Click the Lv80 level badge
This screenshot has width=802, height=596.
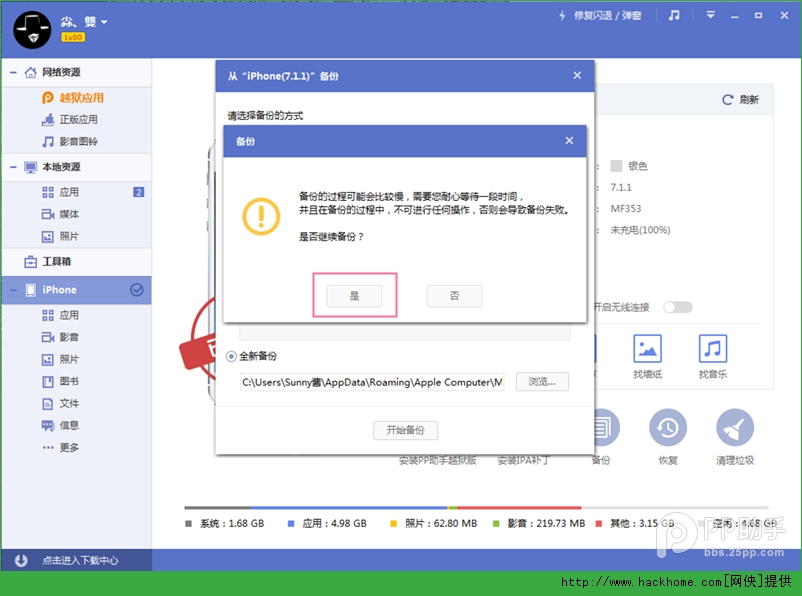73,37
